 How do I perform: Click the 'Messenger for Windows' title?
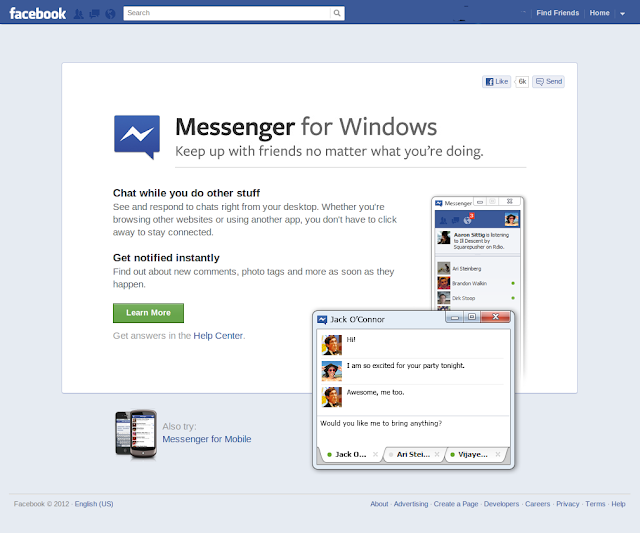click(306, 127)
